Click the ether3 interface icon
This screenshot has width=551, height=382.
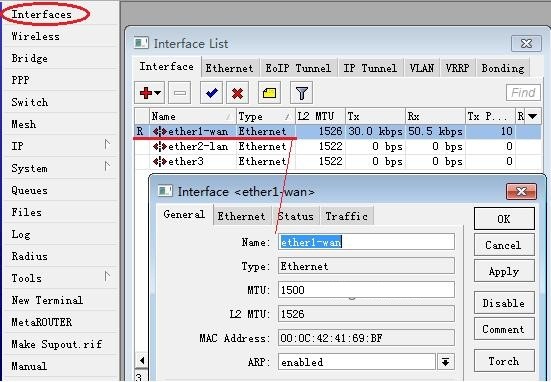coord(160,161)
